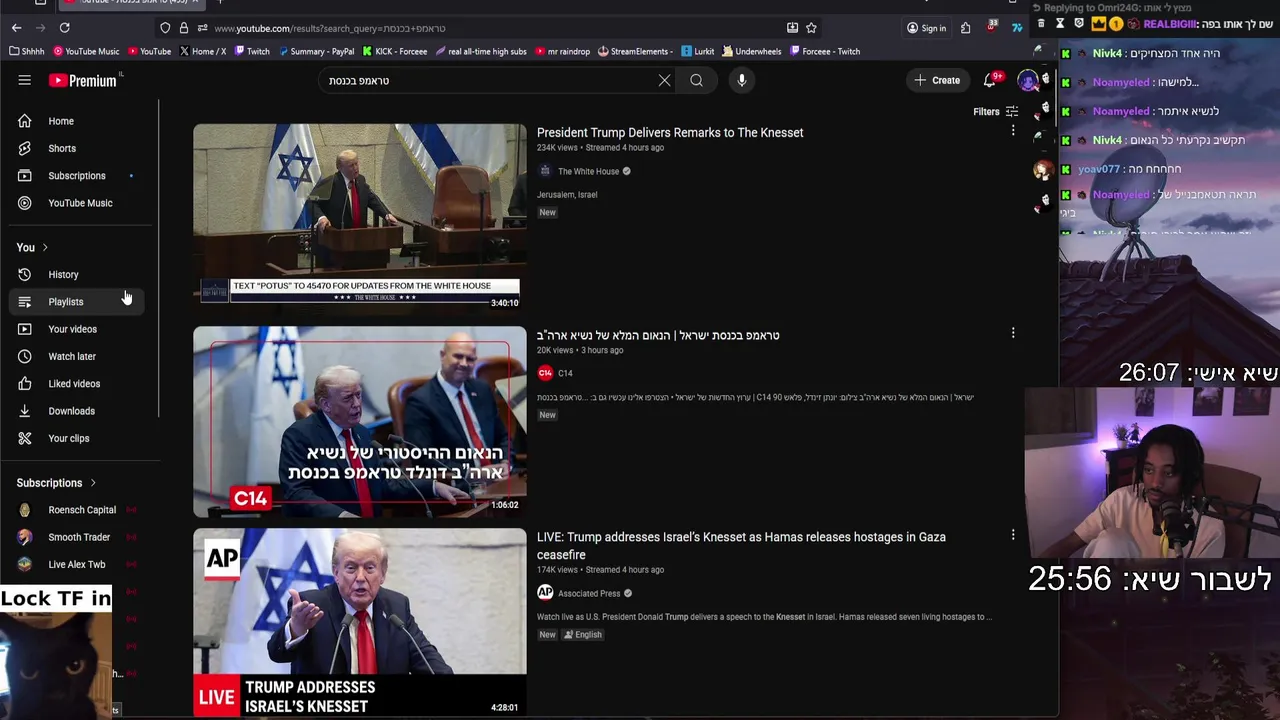Image resolution: width=1280 pixels, height=720 pixels.
Task: Reload the page in the browser
Action: click(x=64, y=28)
